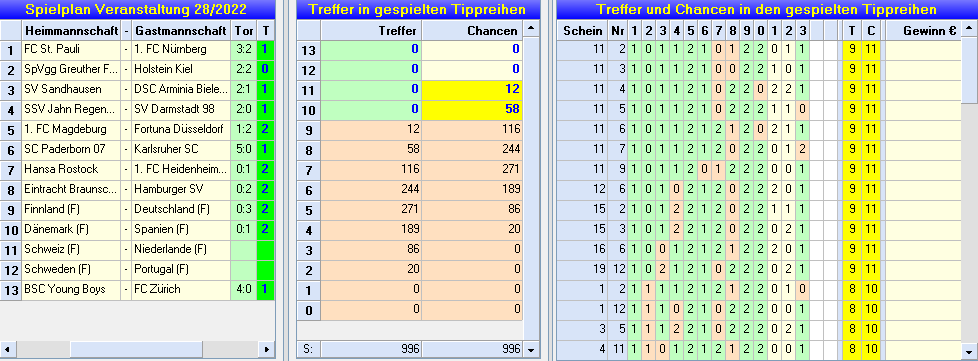Viewport: 978px width, 361px height.
Task: Click the SV Darmstadt 98 cell
Action: coord(182,109)
